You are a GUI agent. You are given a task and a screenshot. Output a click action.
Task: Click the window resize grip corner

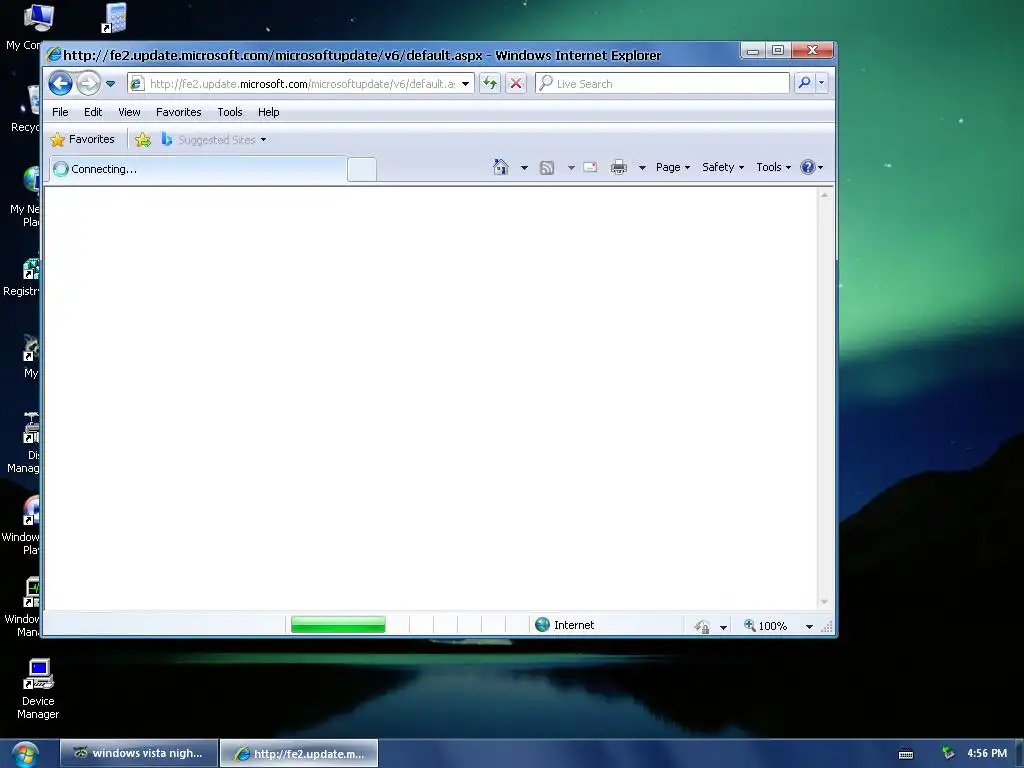(827, 627)
